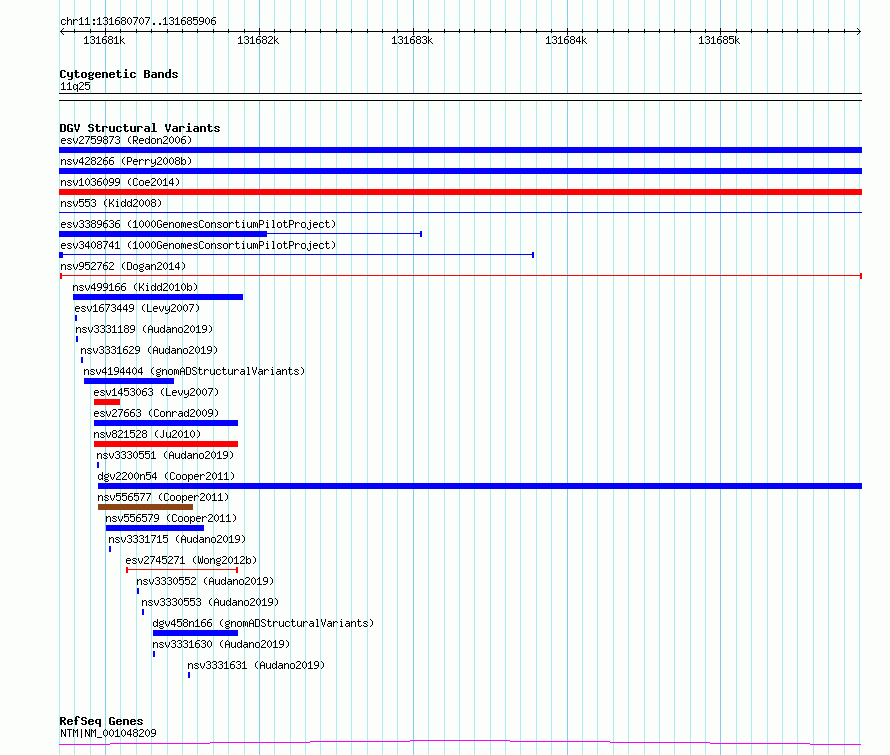
Task: Open nsv499166 (Kidd2010b) label
Action: 135,287
